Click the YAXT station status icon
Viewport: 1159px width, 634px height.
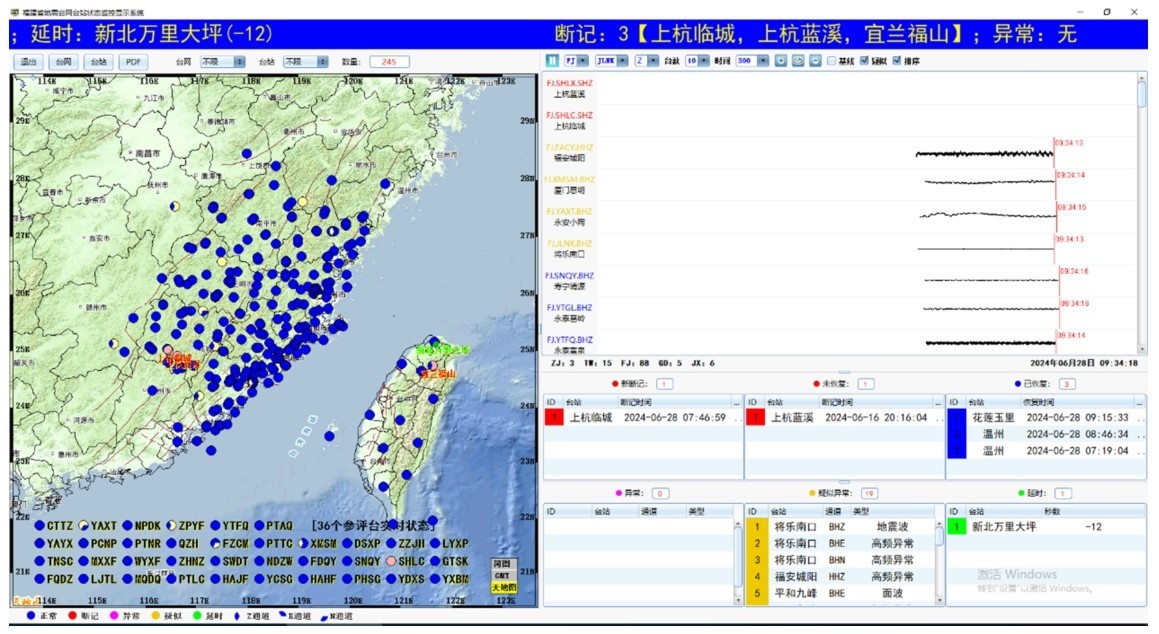pos(83,525)
